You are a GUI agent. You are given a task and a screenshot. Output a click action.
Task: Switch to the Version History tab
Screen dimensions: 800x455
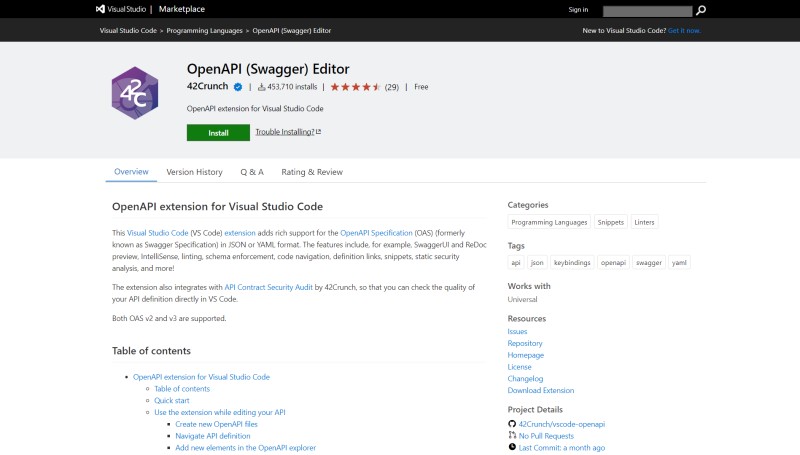pos(194,172)
